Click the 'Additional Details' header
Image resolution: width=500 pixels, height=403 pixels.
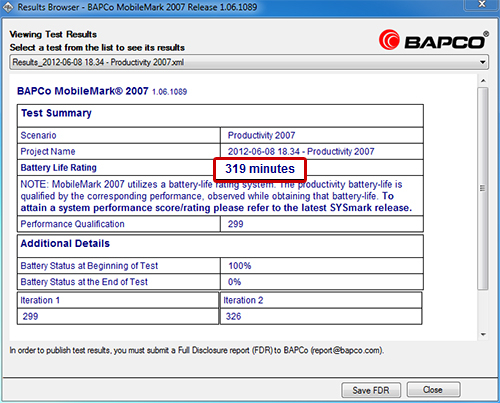65,244
